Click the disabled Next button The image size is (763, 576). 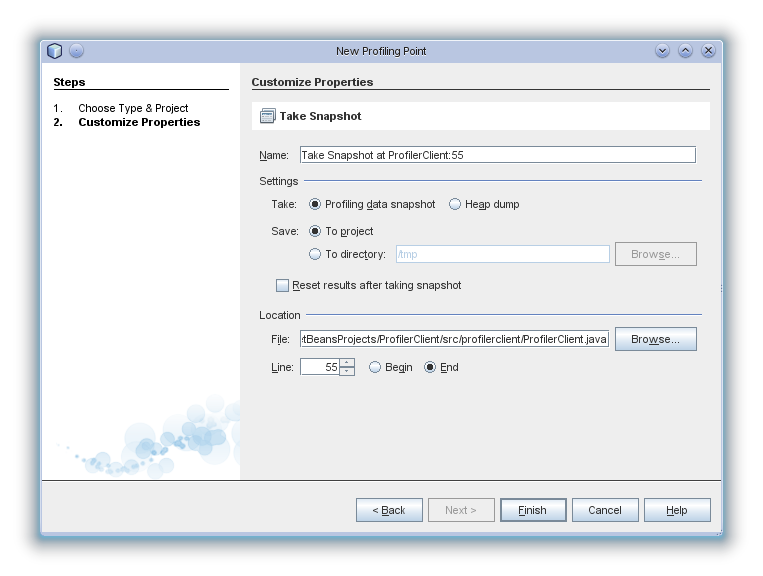(461, 510)
